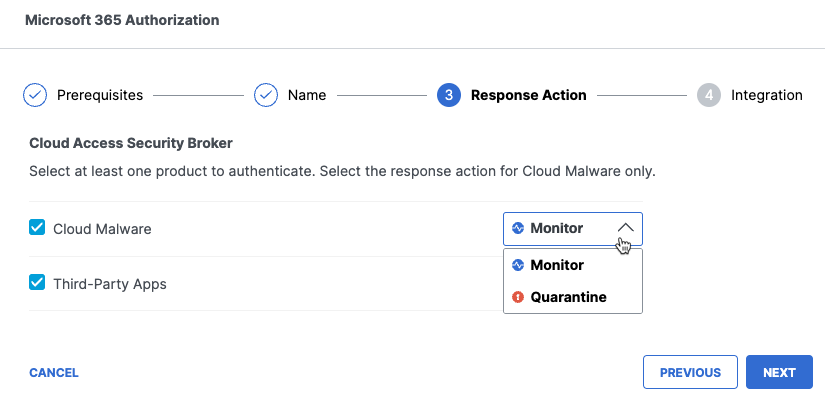
Task: Uncheck the Cloud Malware checkbox
Action: 37,227
